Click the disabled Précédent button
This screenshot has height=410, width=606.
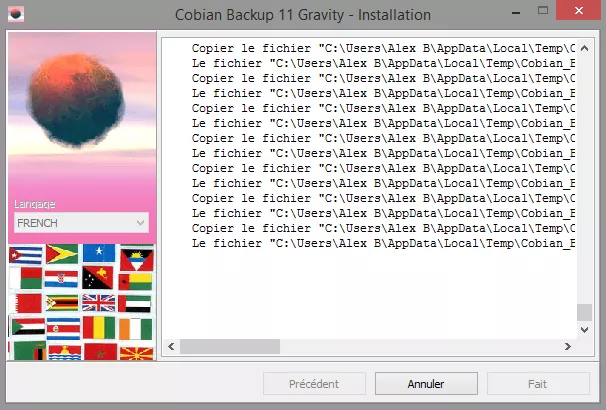pyautogui.click(x=314, y=383)
